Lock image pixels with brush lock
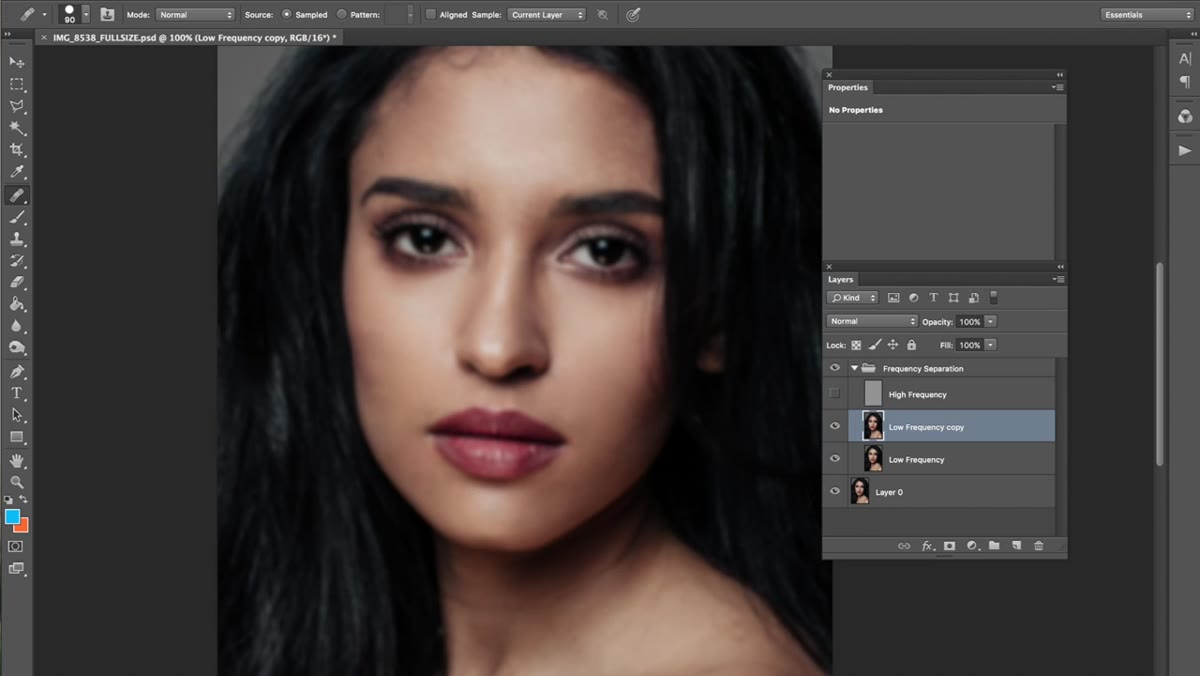Viewport: 1200px width, 676px height. tap(874, 345)
